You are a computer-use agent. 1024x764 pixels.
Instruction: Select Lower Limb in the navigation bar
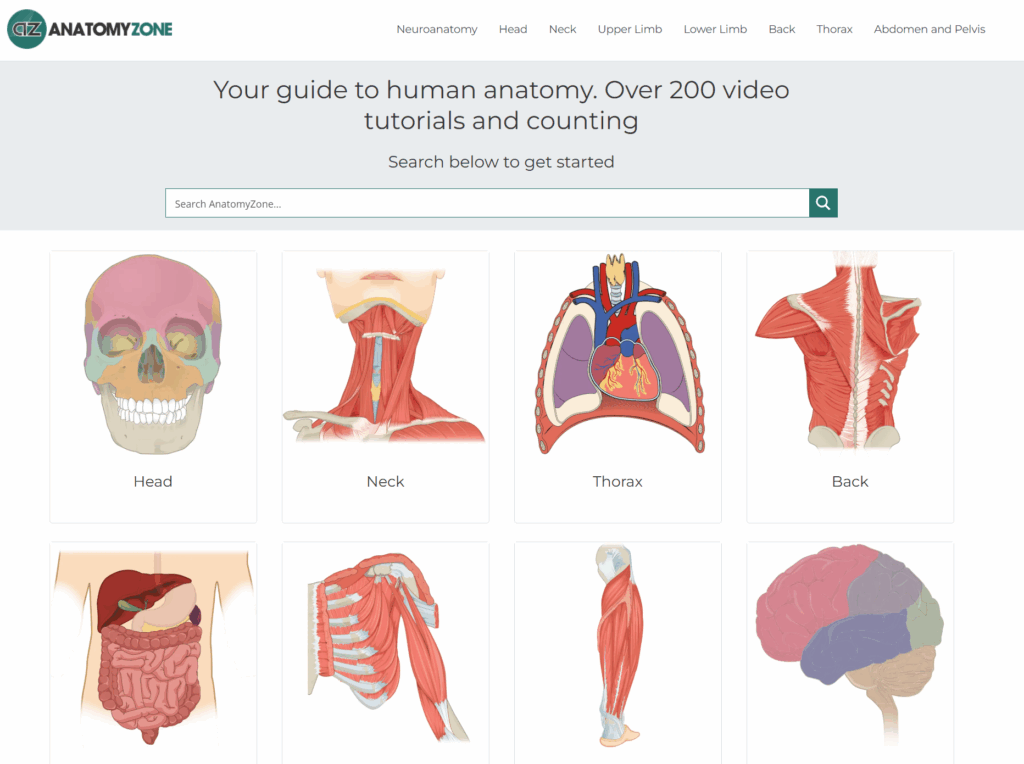coord(715,29)
